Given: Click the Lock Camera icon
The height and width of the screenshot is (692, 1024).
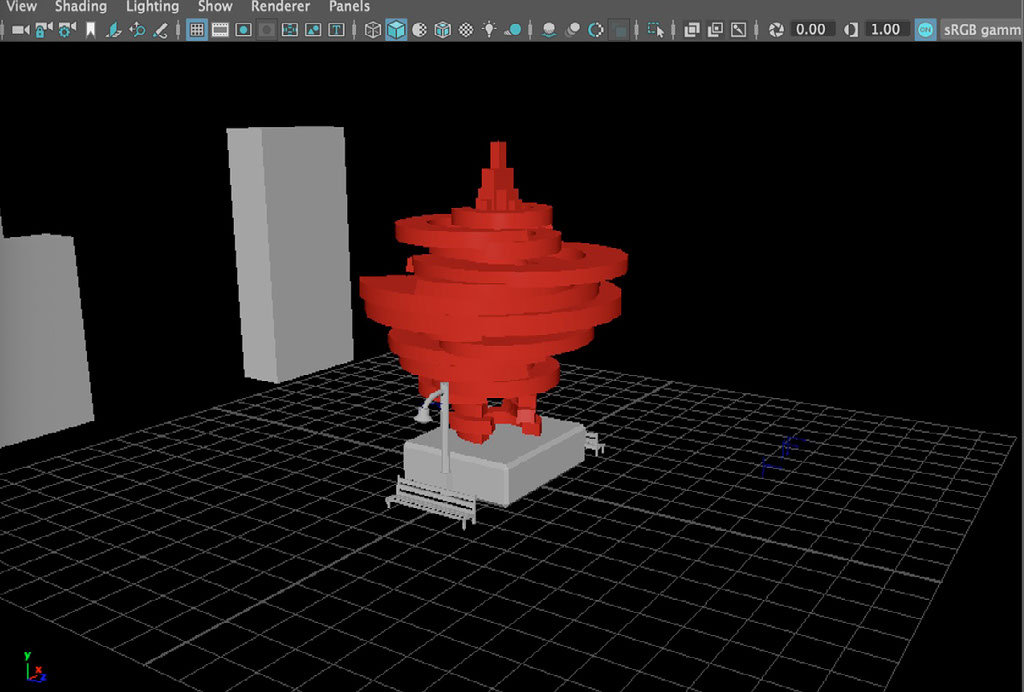Looking at the screenshot, I should point(43,30).
